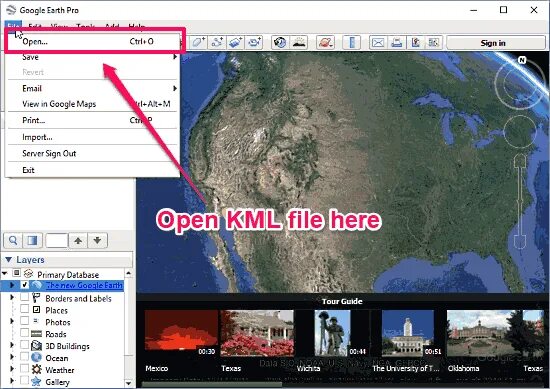This screenshot has width=550, height=389.
Task: Click the Add Image Overlay toolbar icon
Action: click(x=235, y=42)
